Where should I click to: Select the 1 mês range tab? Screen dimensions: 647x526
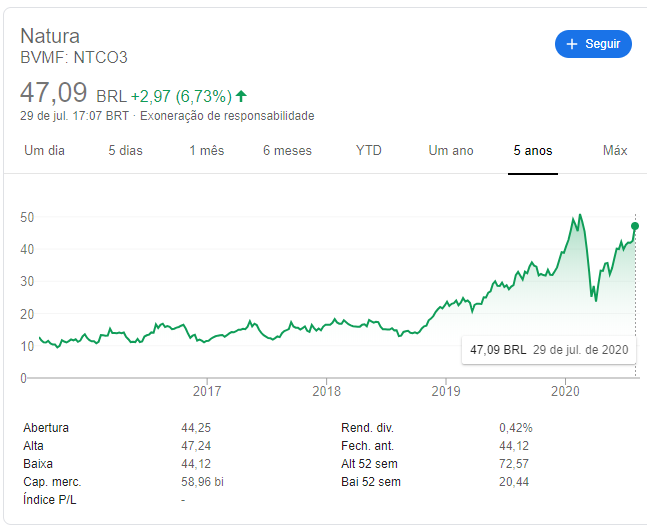206,151
